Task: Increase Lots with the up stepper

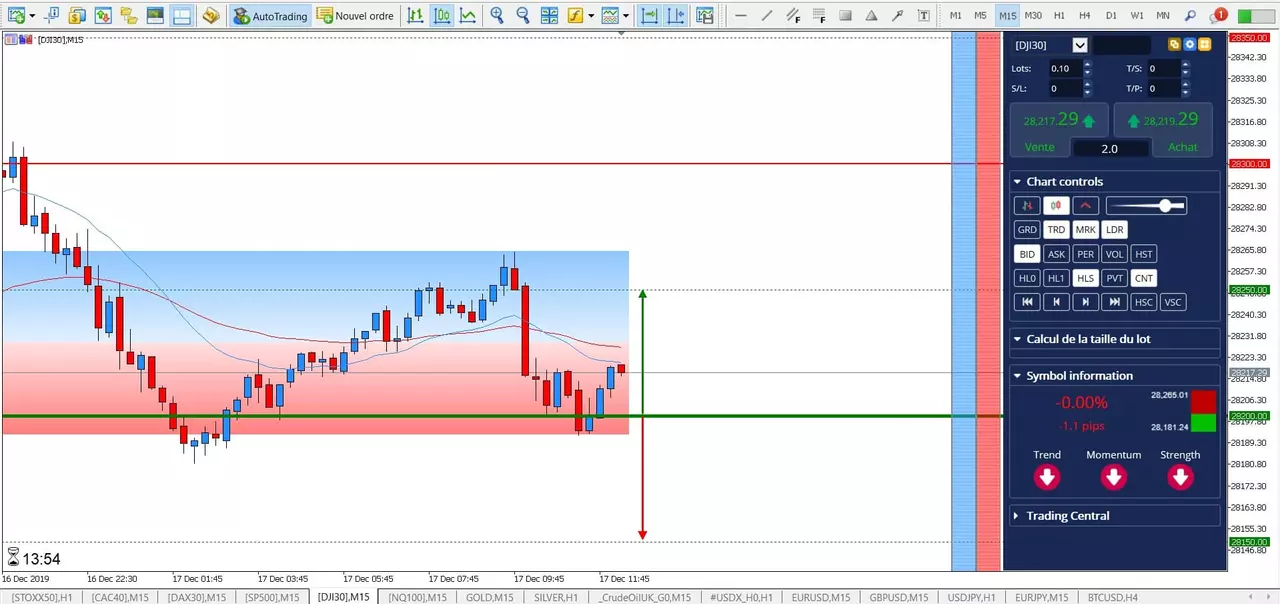Action: tap(1087, 64)
